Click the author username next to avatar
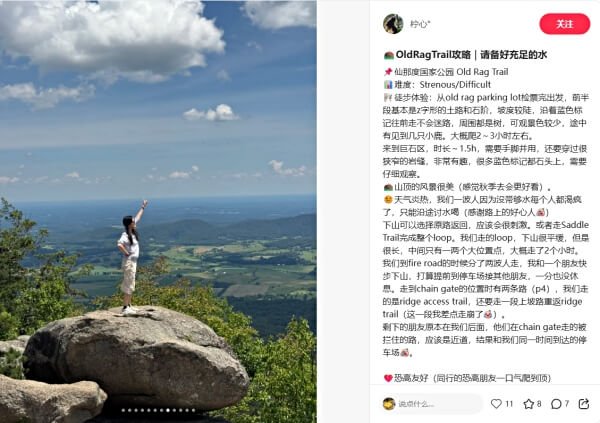Screen dimensions: 600x423 [x=420, y=24]
